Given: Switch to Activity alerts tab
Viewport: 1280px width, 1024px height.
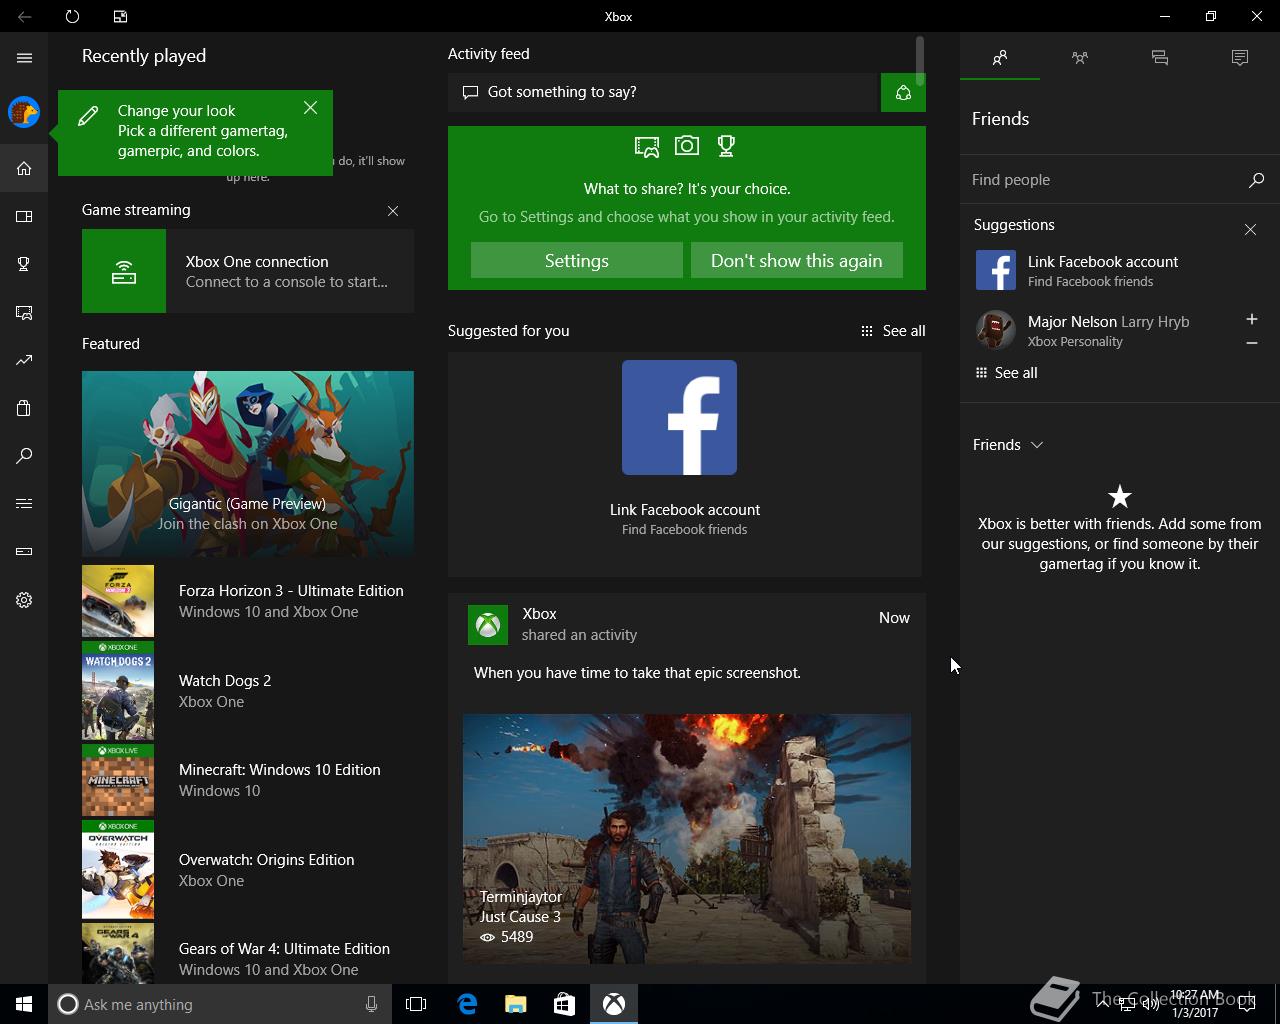Looking at the screenshot, I should (x=1240, y=58).
